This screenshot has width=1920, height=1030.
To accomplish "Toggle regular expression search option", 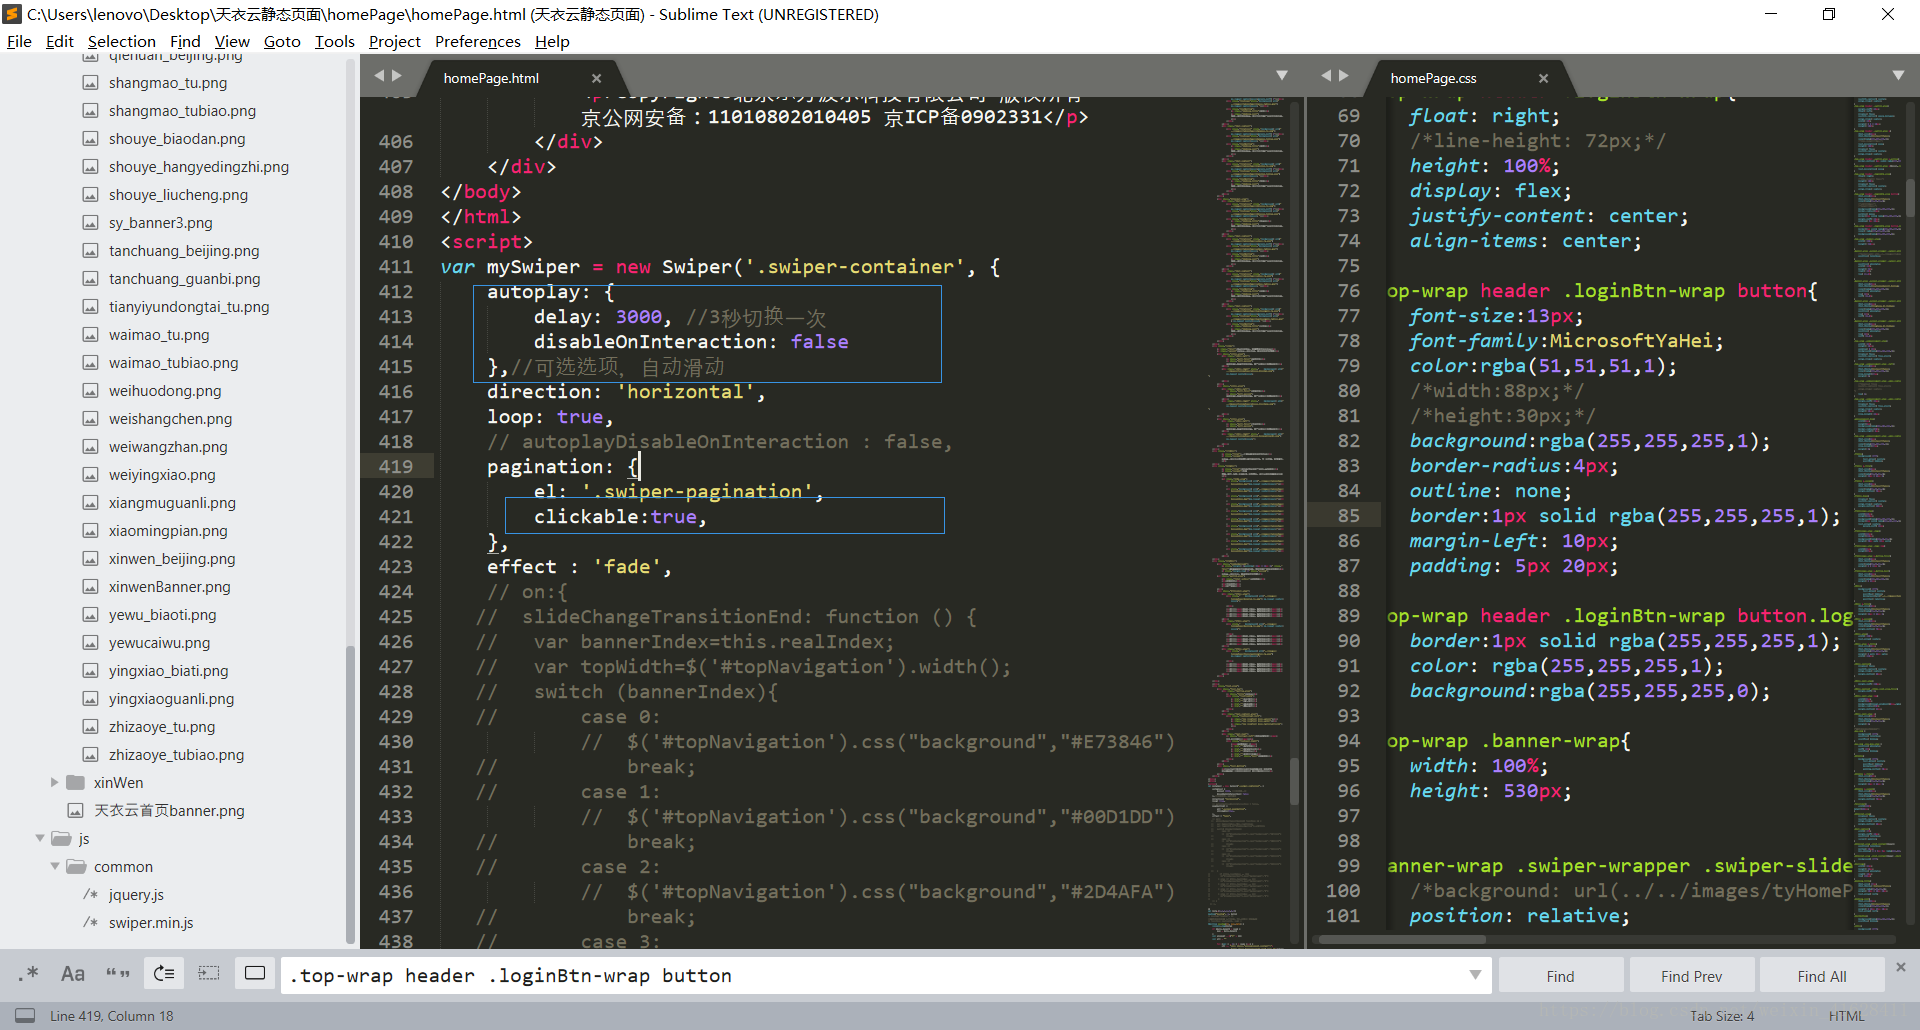I will coord(28,974).
